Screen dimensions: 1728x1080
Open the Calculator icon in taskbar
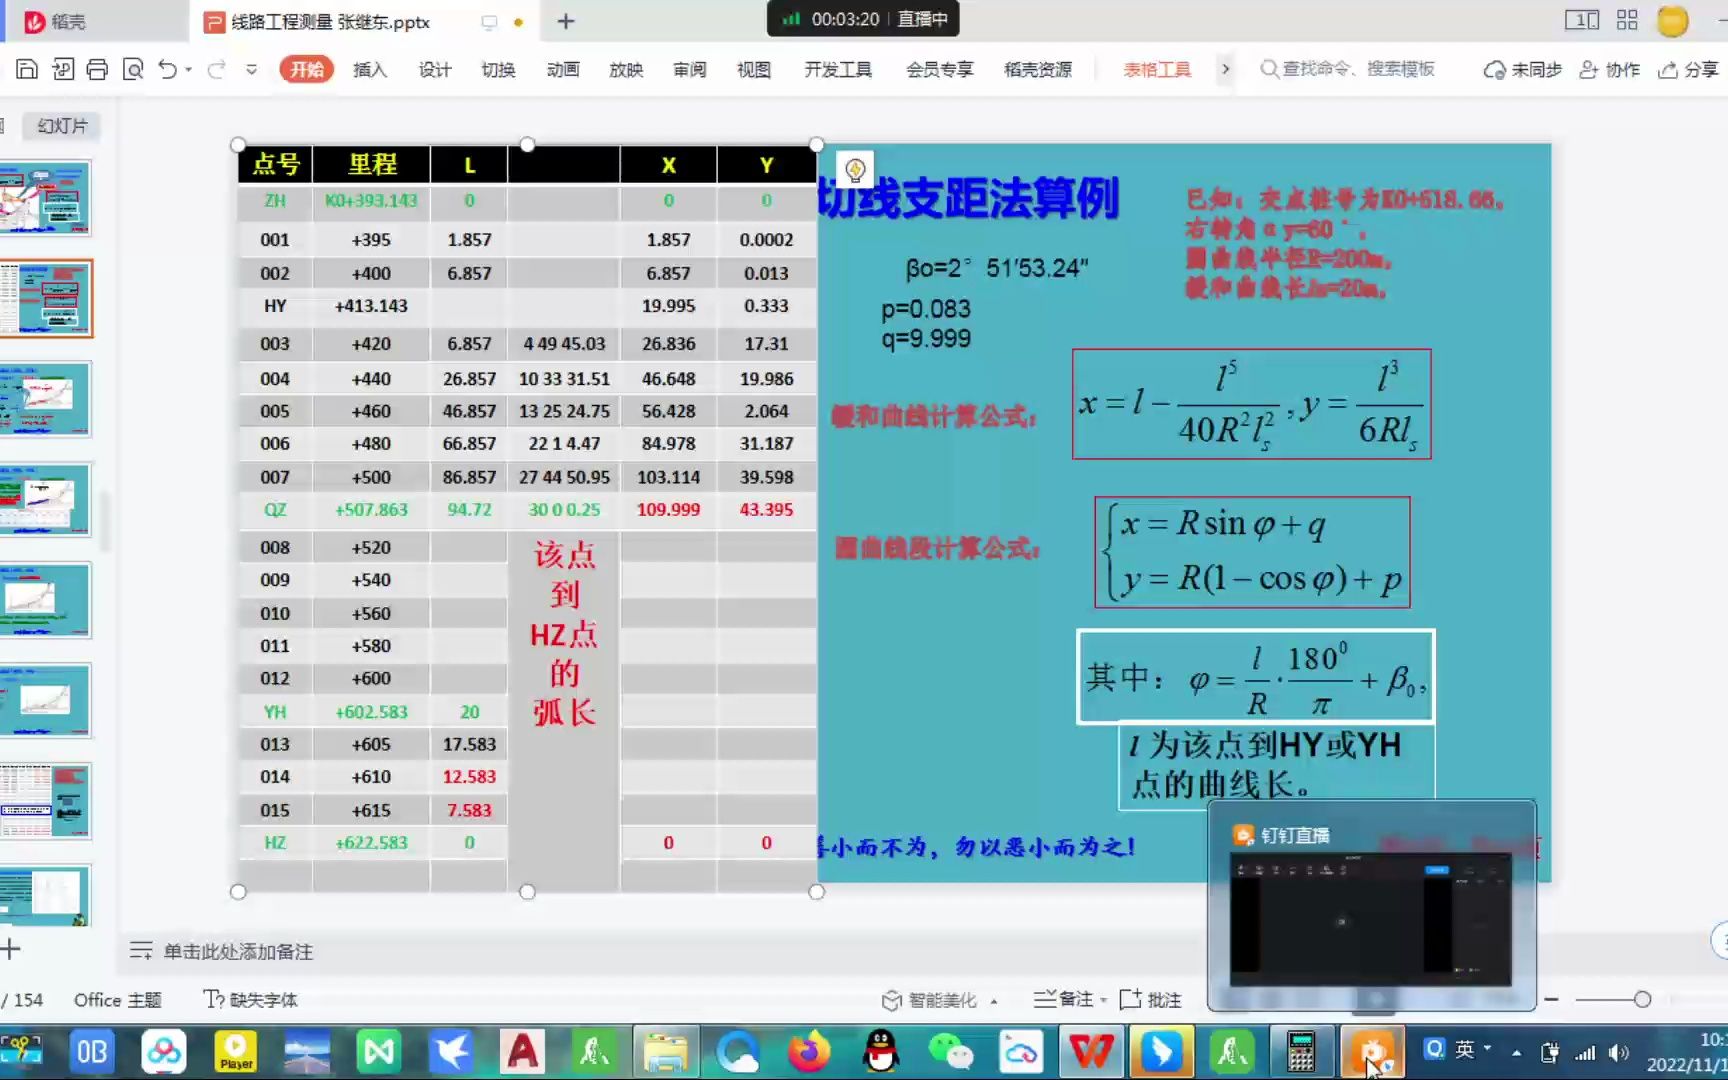tap(1301, 1052)
